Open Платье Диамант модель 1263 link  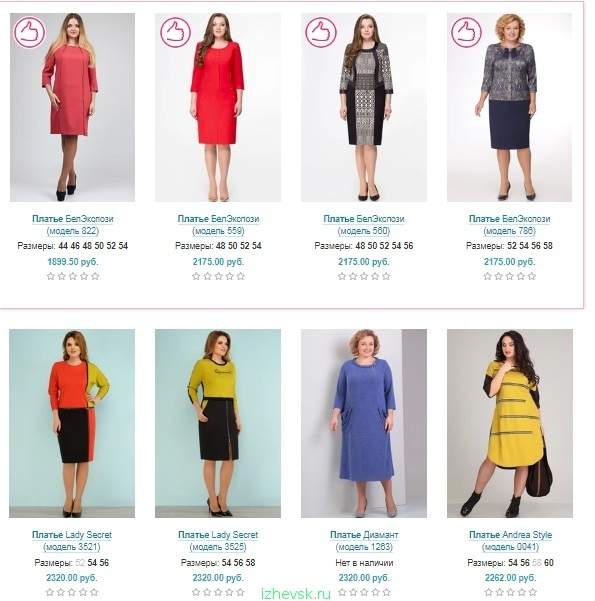[364, 541]
